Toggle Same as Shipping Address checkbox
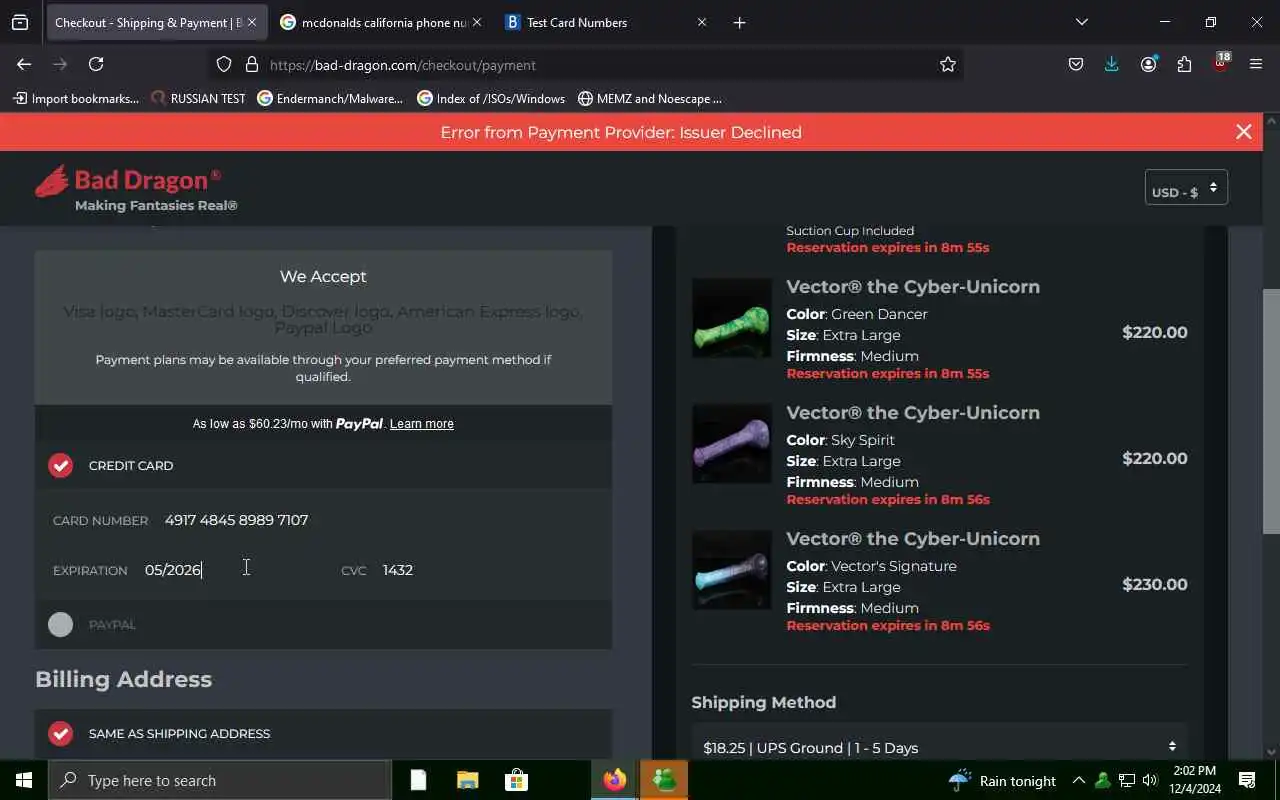This screenshot has height=800, width=1280. click(x=61, y=733)
